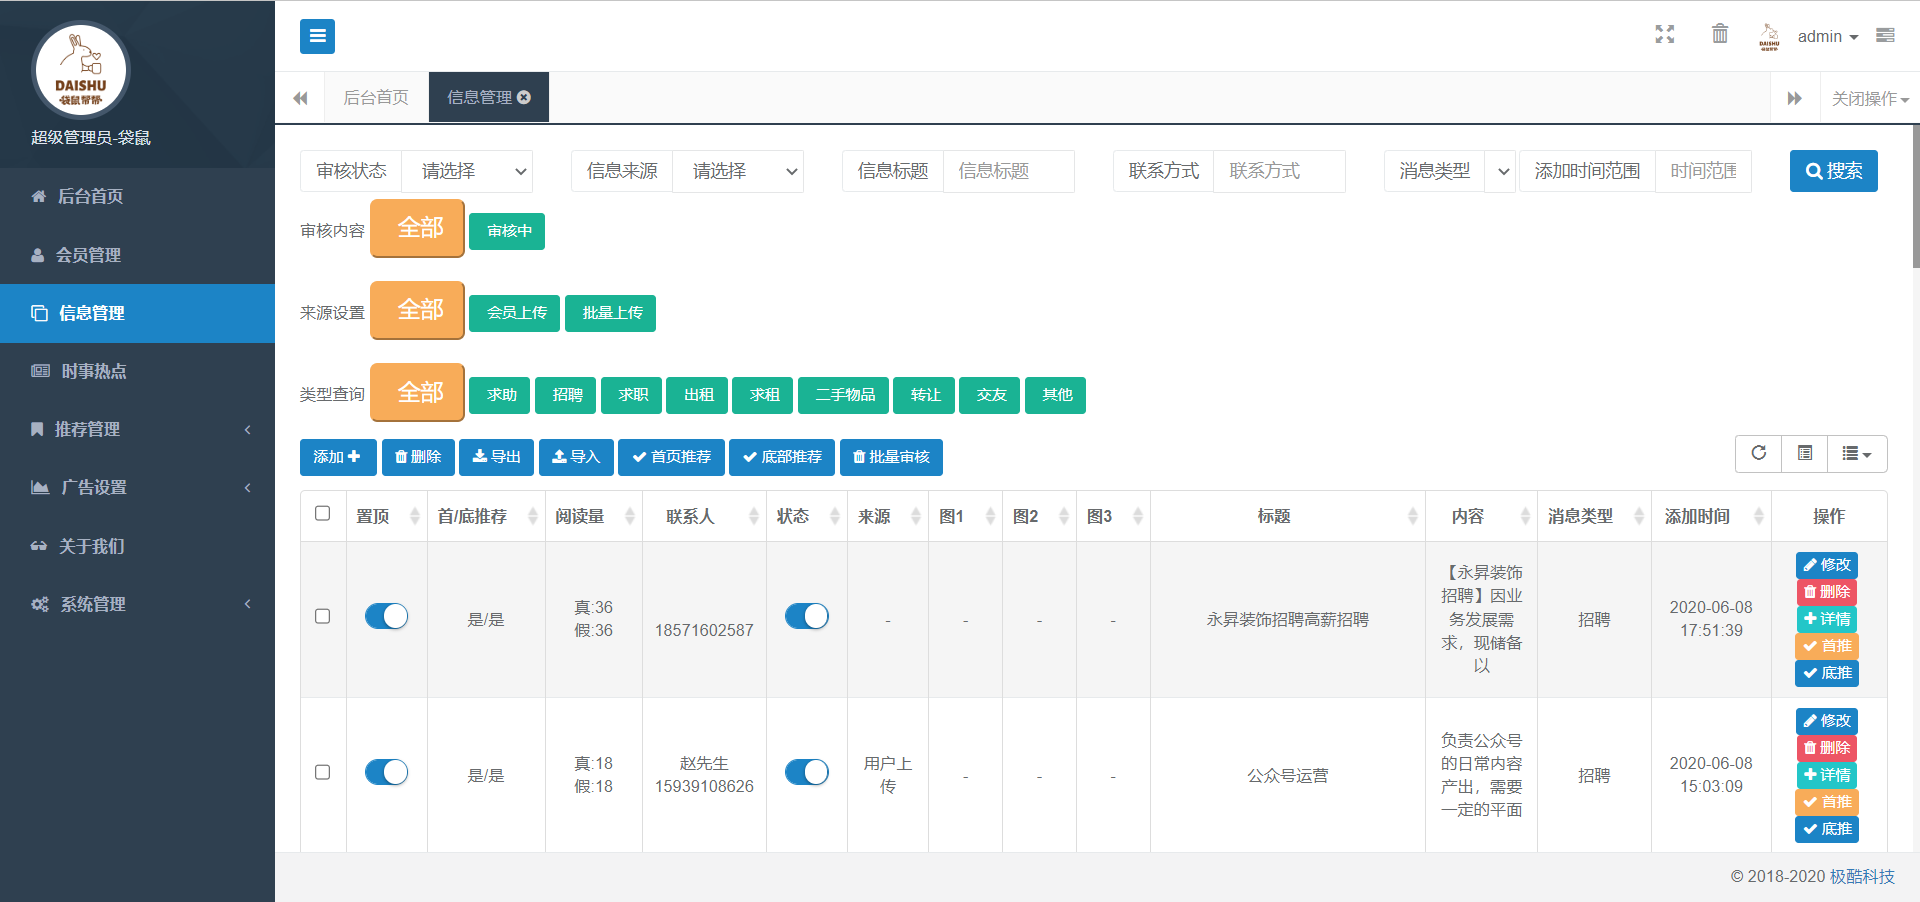Select 信息管理 in the sidebar
This screenshot has height=902, width=1920.
pos(137,313)
